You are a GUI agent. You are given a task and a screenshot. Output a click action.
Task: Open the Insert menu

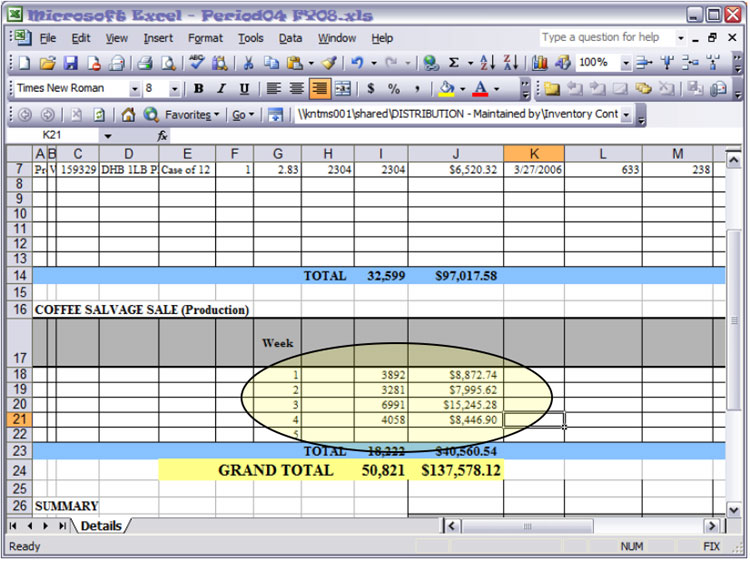158,38
